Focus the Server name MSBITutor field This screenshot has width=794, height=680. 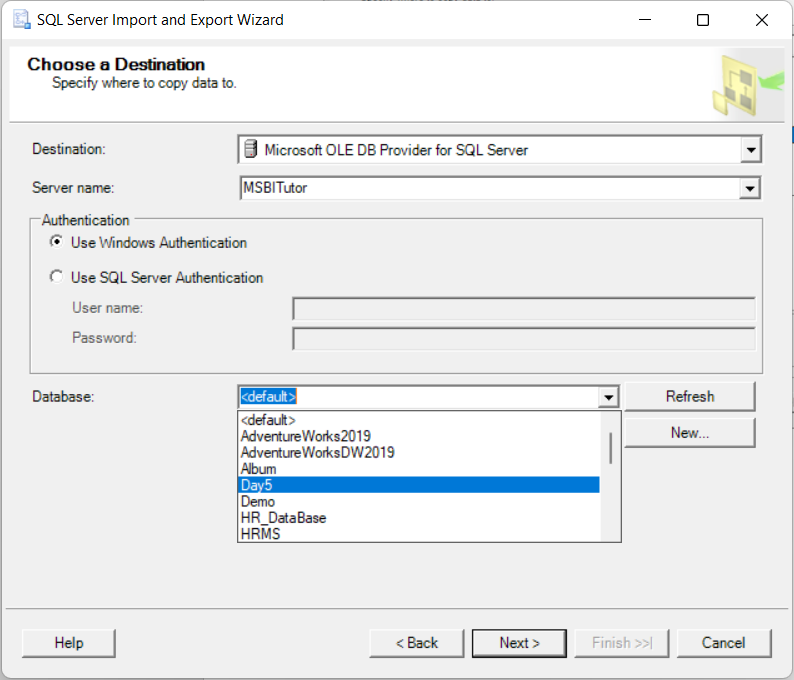[x=490, y=188]
